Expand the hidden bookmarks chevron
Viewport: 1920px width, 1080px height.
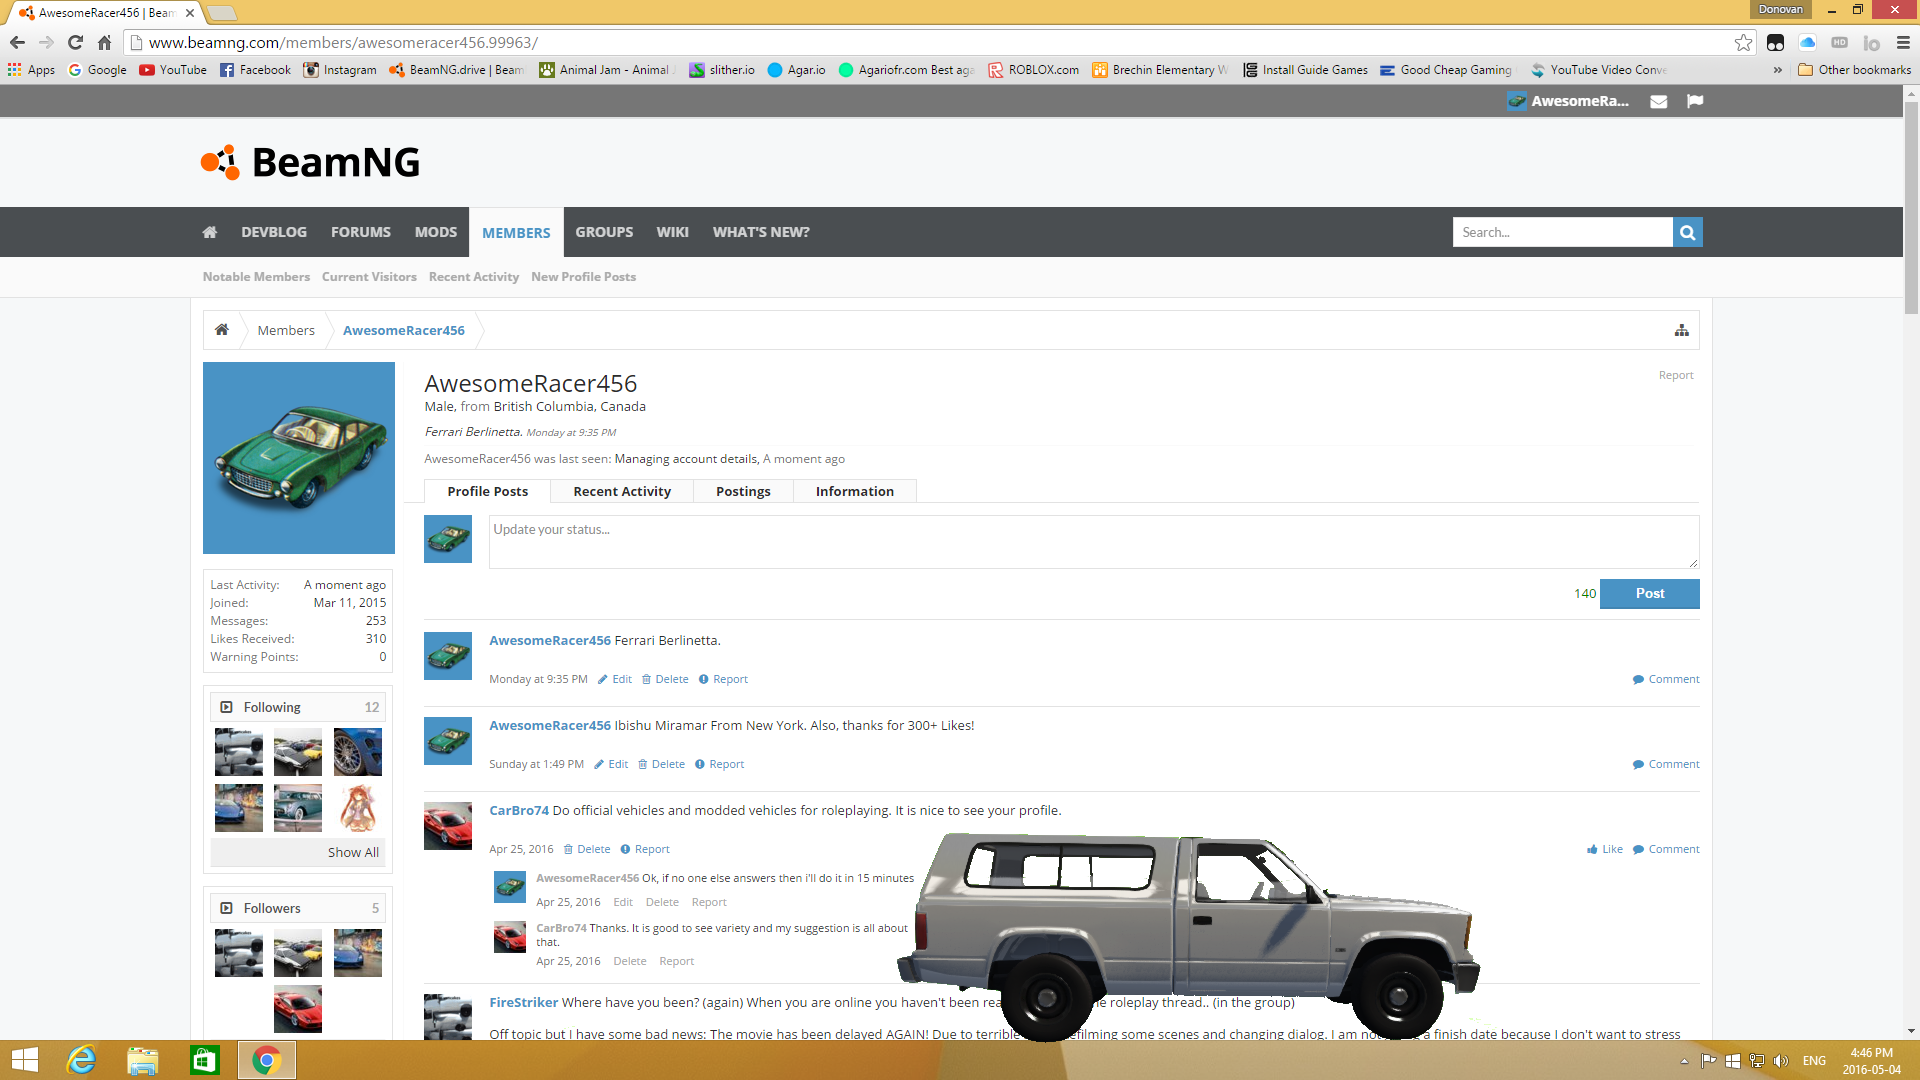[1777, 70]
